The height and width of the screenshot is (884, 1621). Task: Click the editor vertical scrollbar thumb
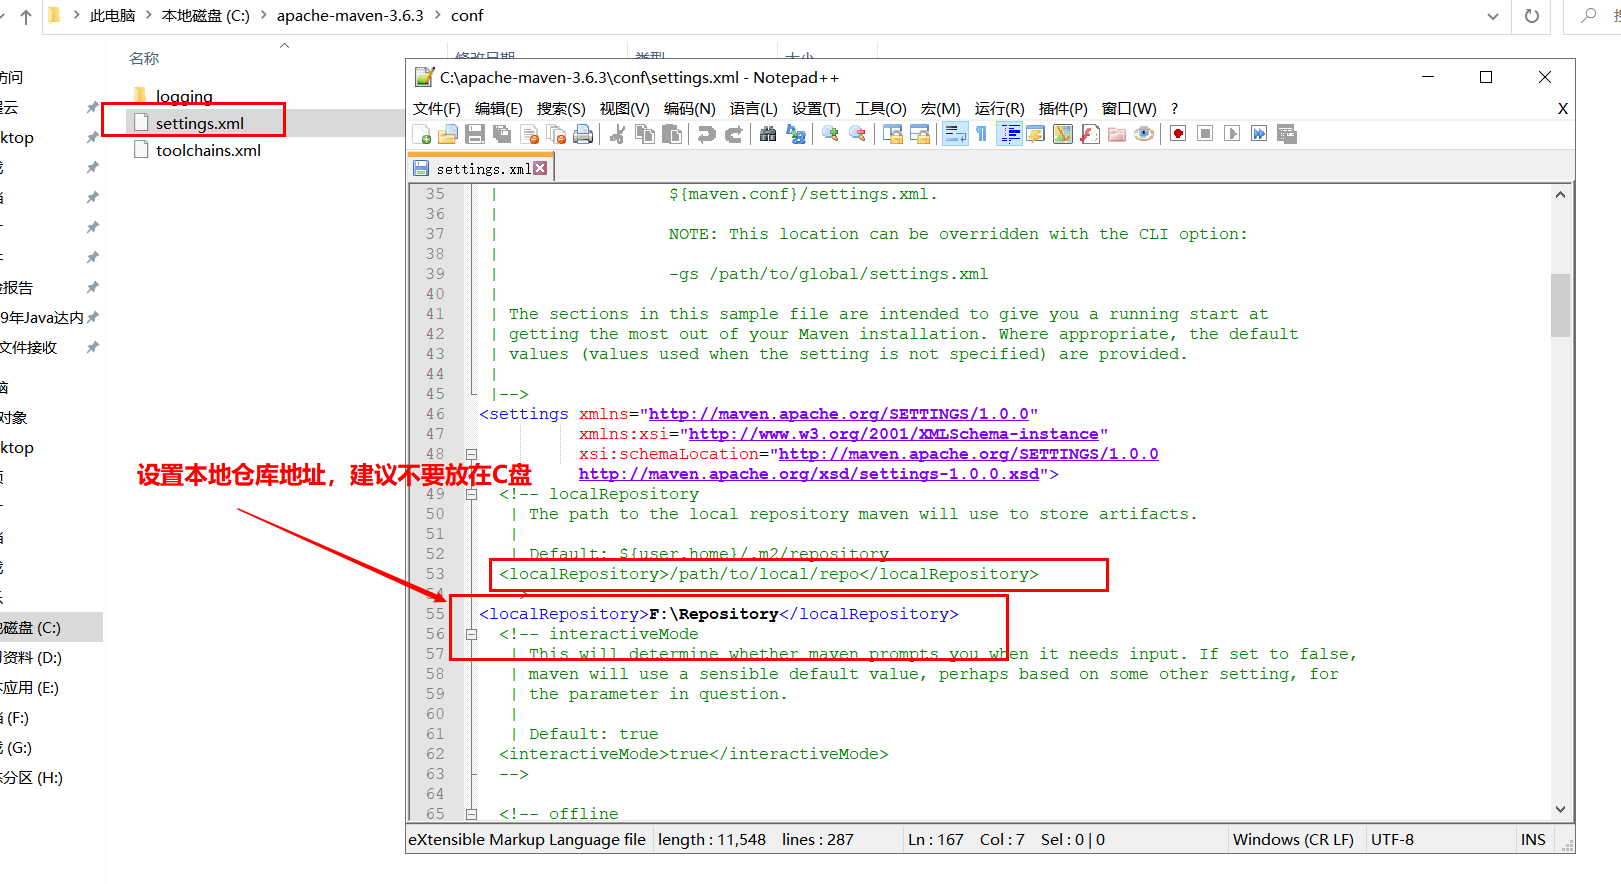[x=1560, y=304]
